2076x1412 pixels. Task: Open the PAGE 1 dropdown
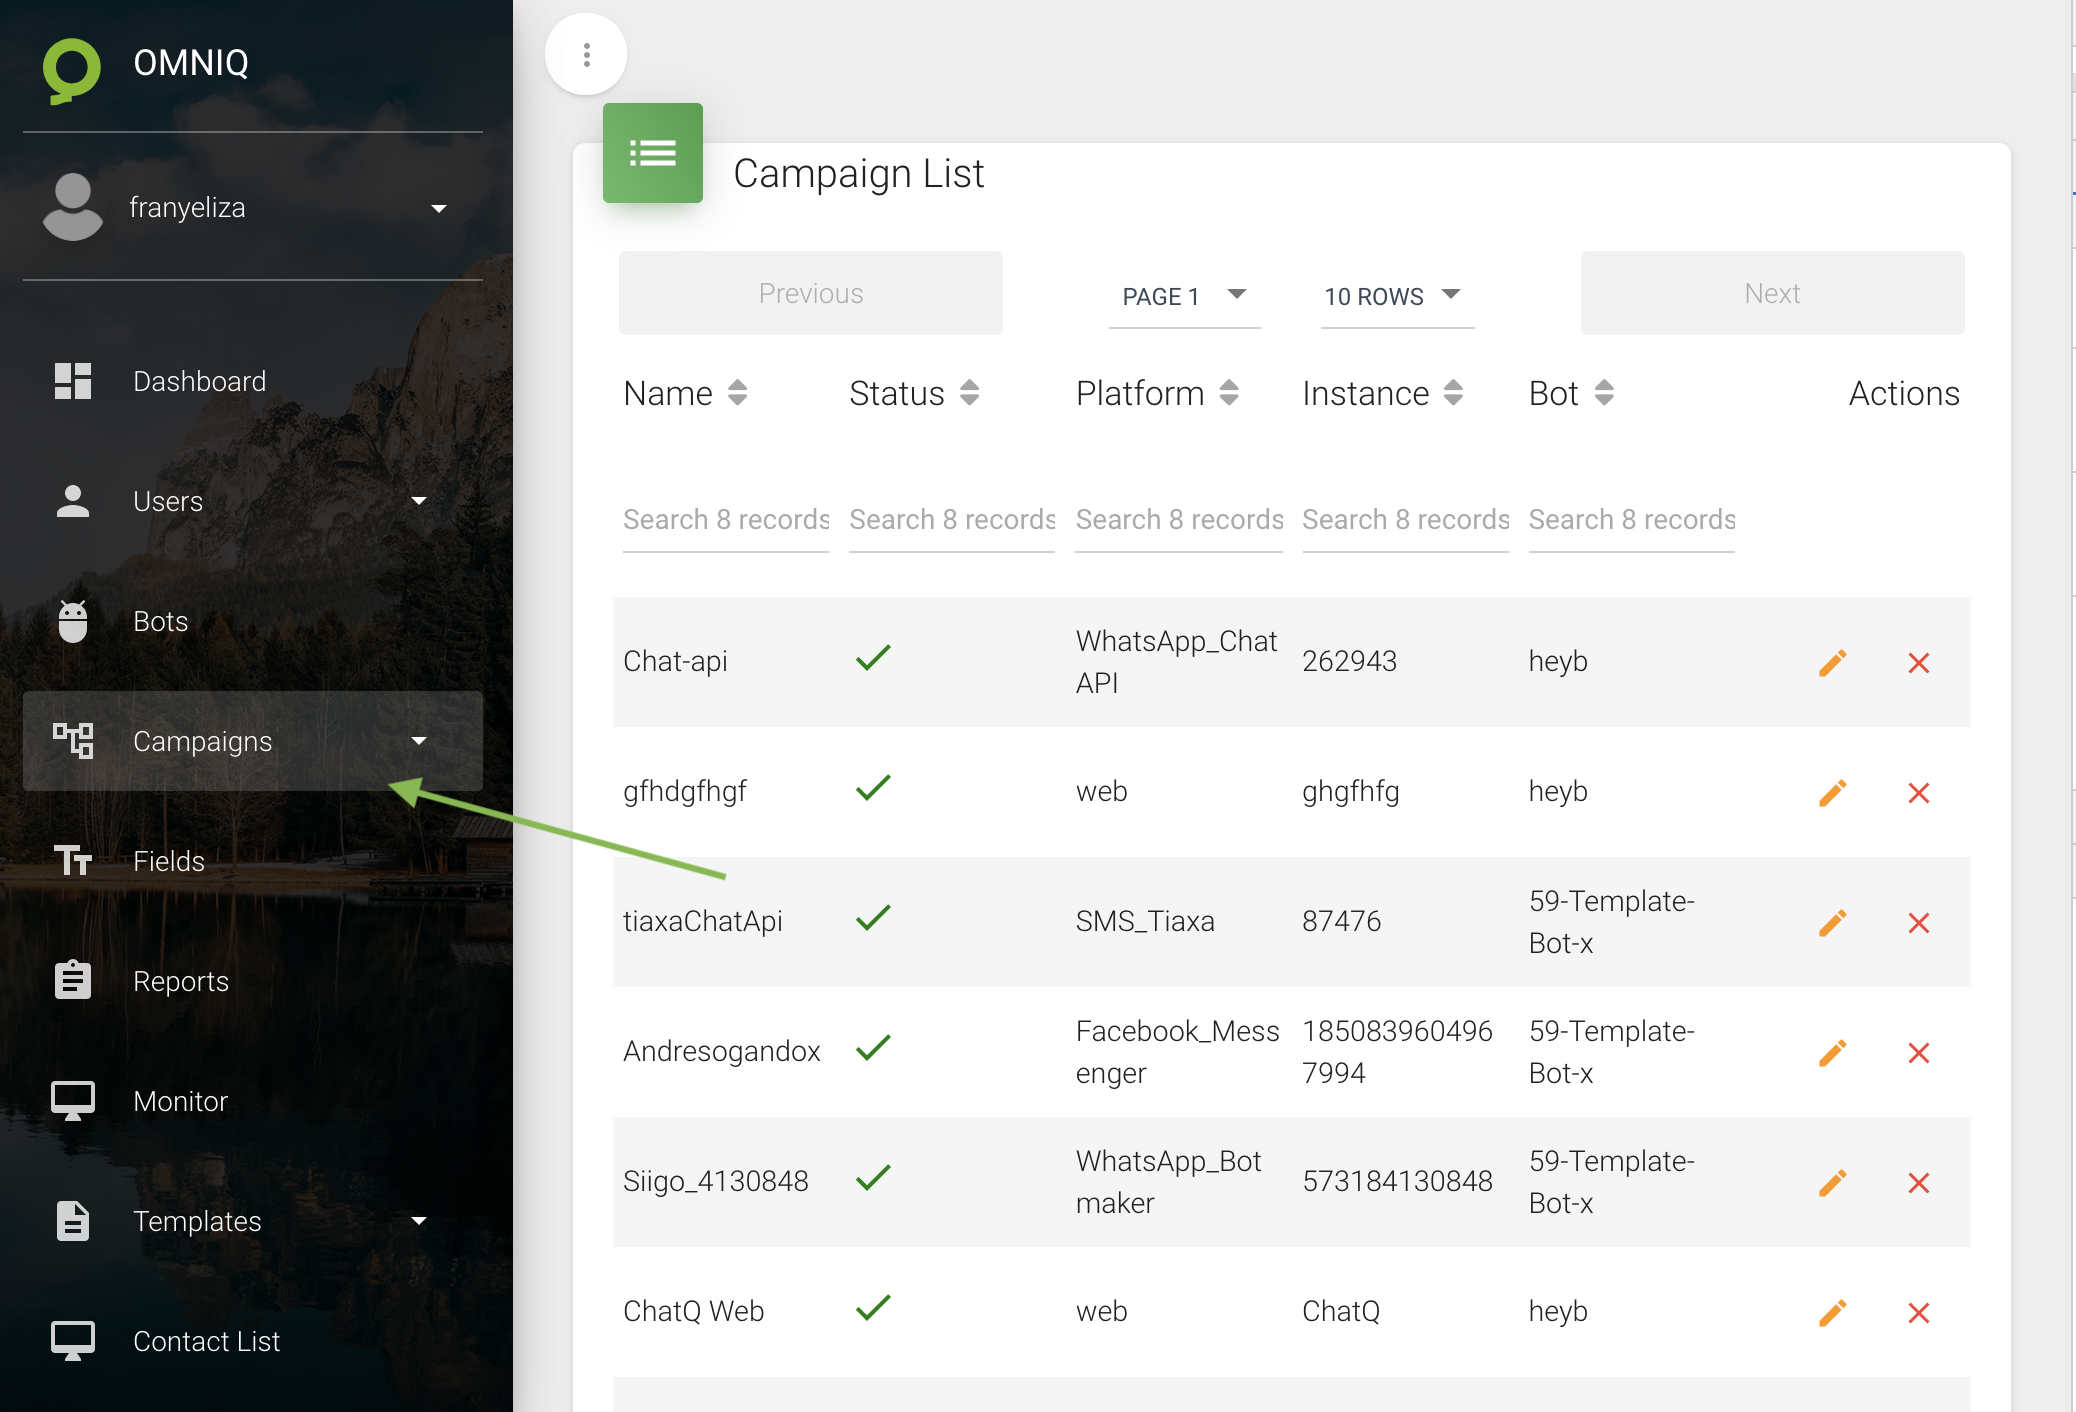[1184, 296]
